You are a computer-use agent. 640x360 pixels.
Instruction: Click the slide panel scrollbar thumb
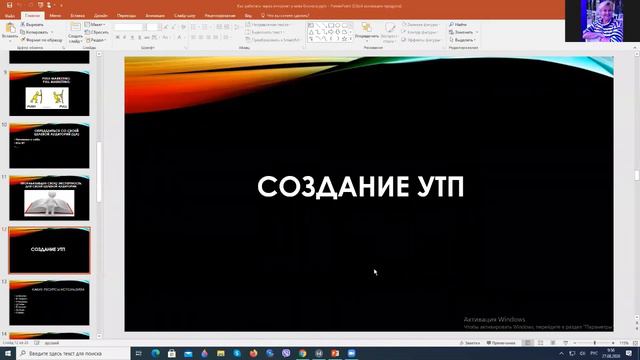point(98,171)
